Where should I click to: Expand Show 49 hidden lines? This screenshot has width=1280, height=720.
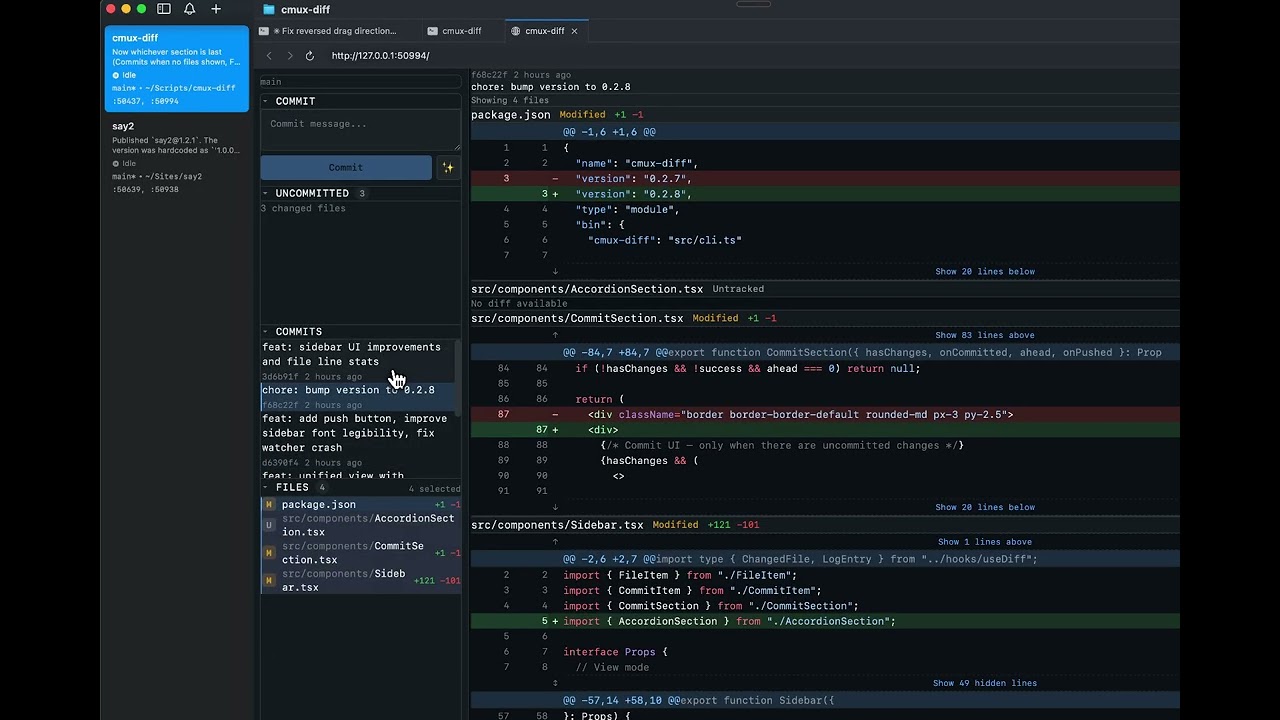(x=985, y=683)
